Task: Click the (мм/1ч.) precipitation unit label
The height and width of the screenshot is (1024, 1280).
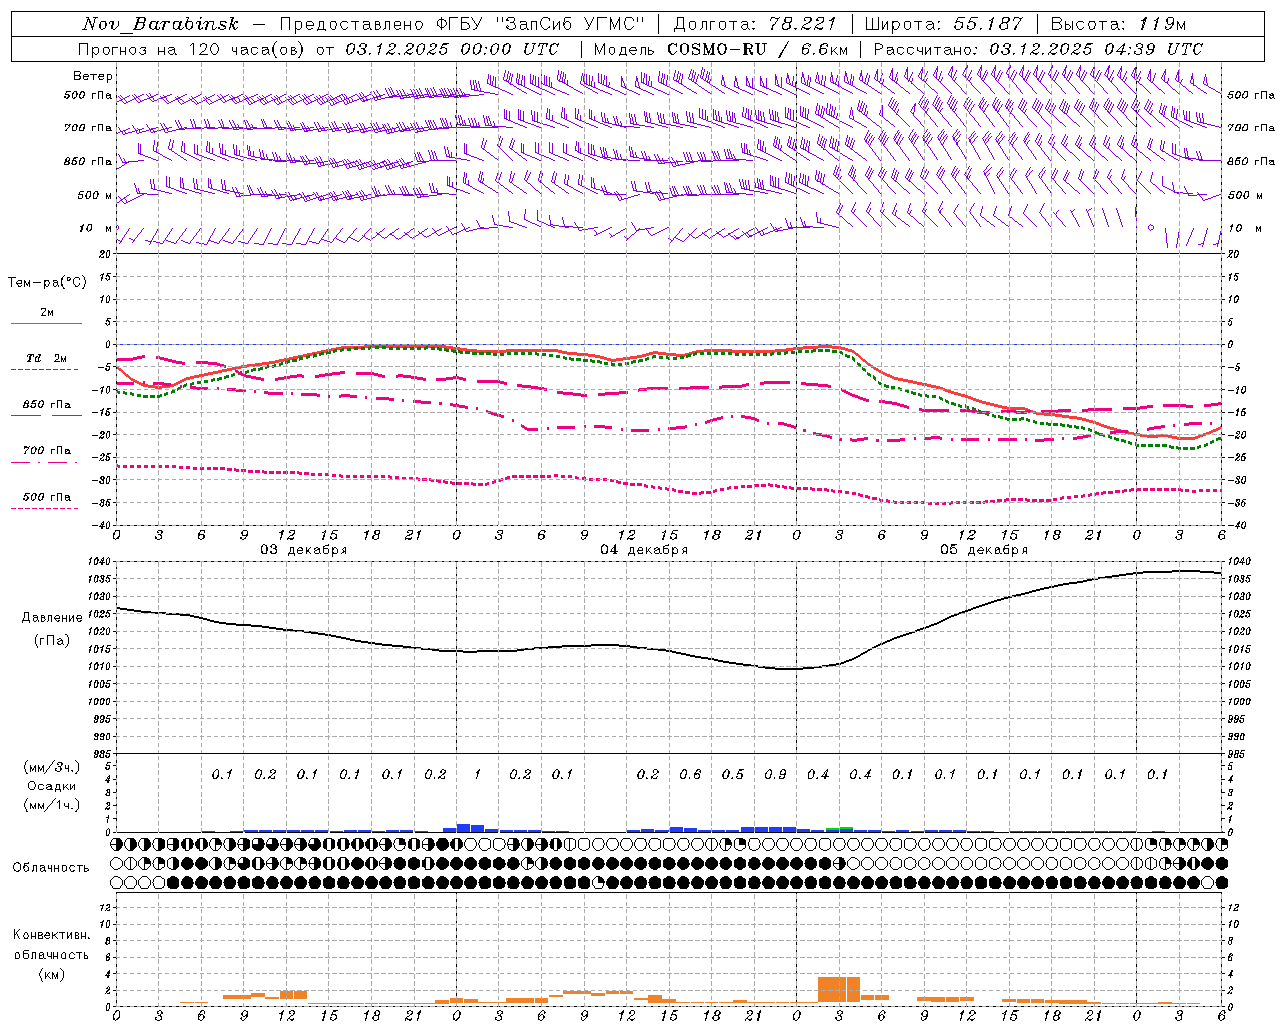Action: click(x=52, y=805)
